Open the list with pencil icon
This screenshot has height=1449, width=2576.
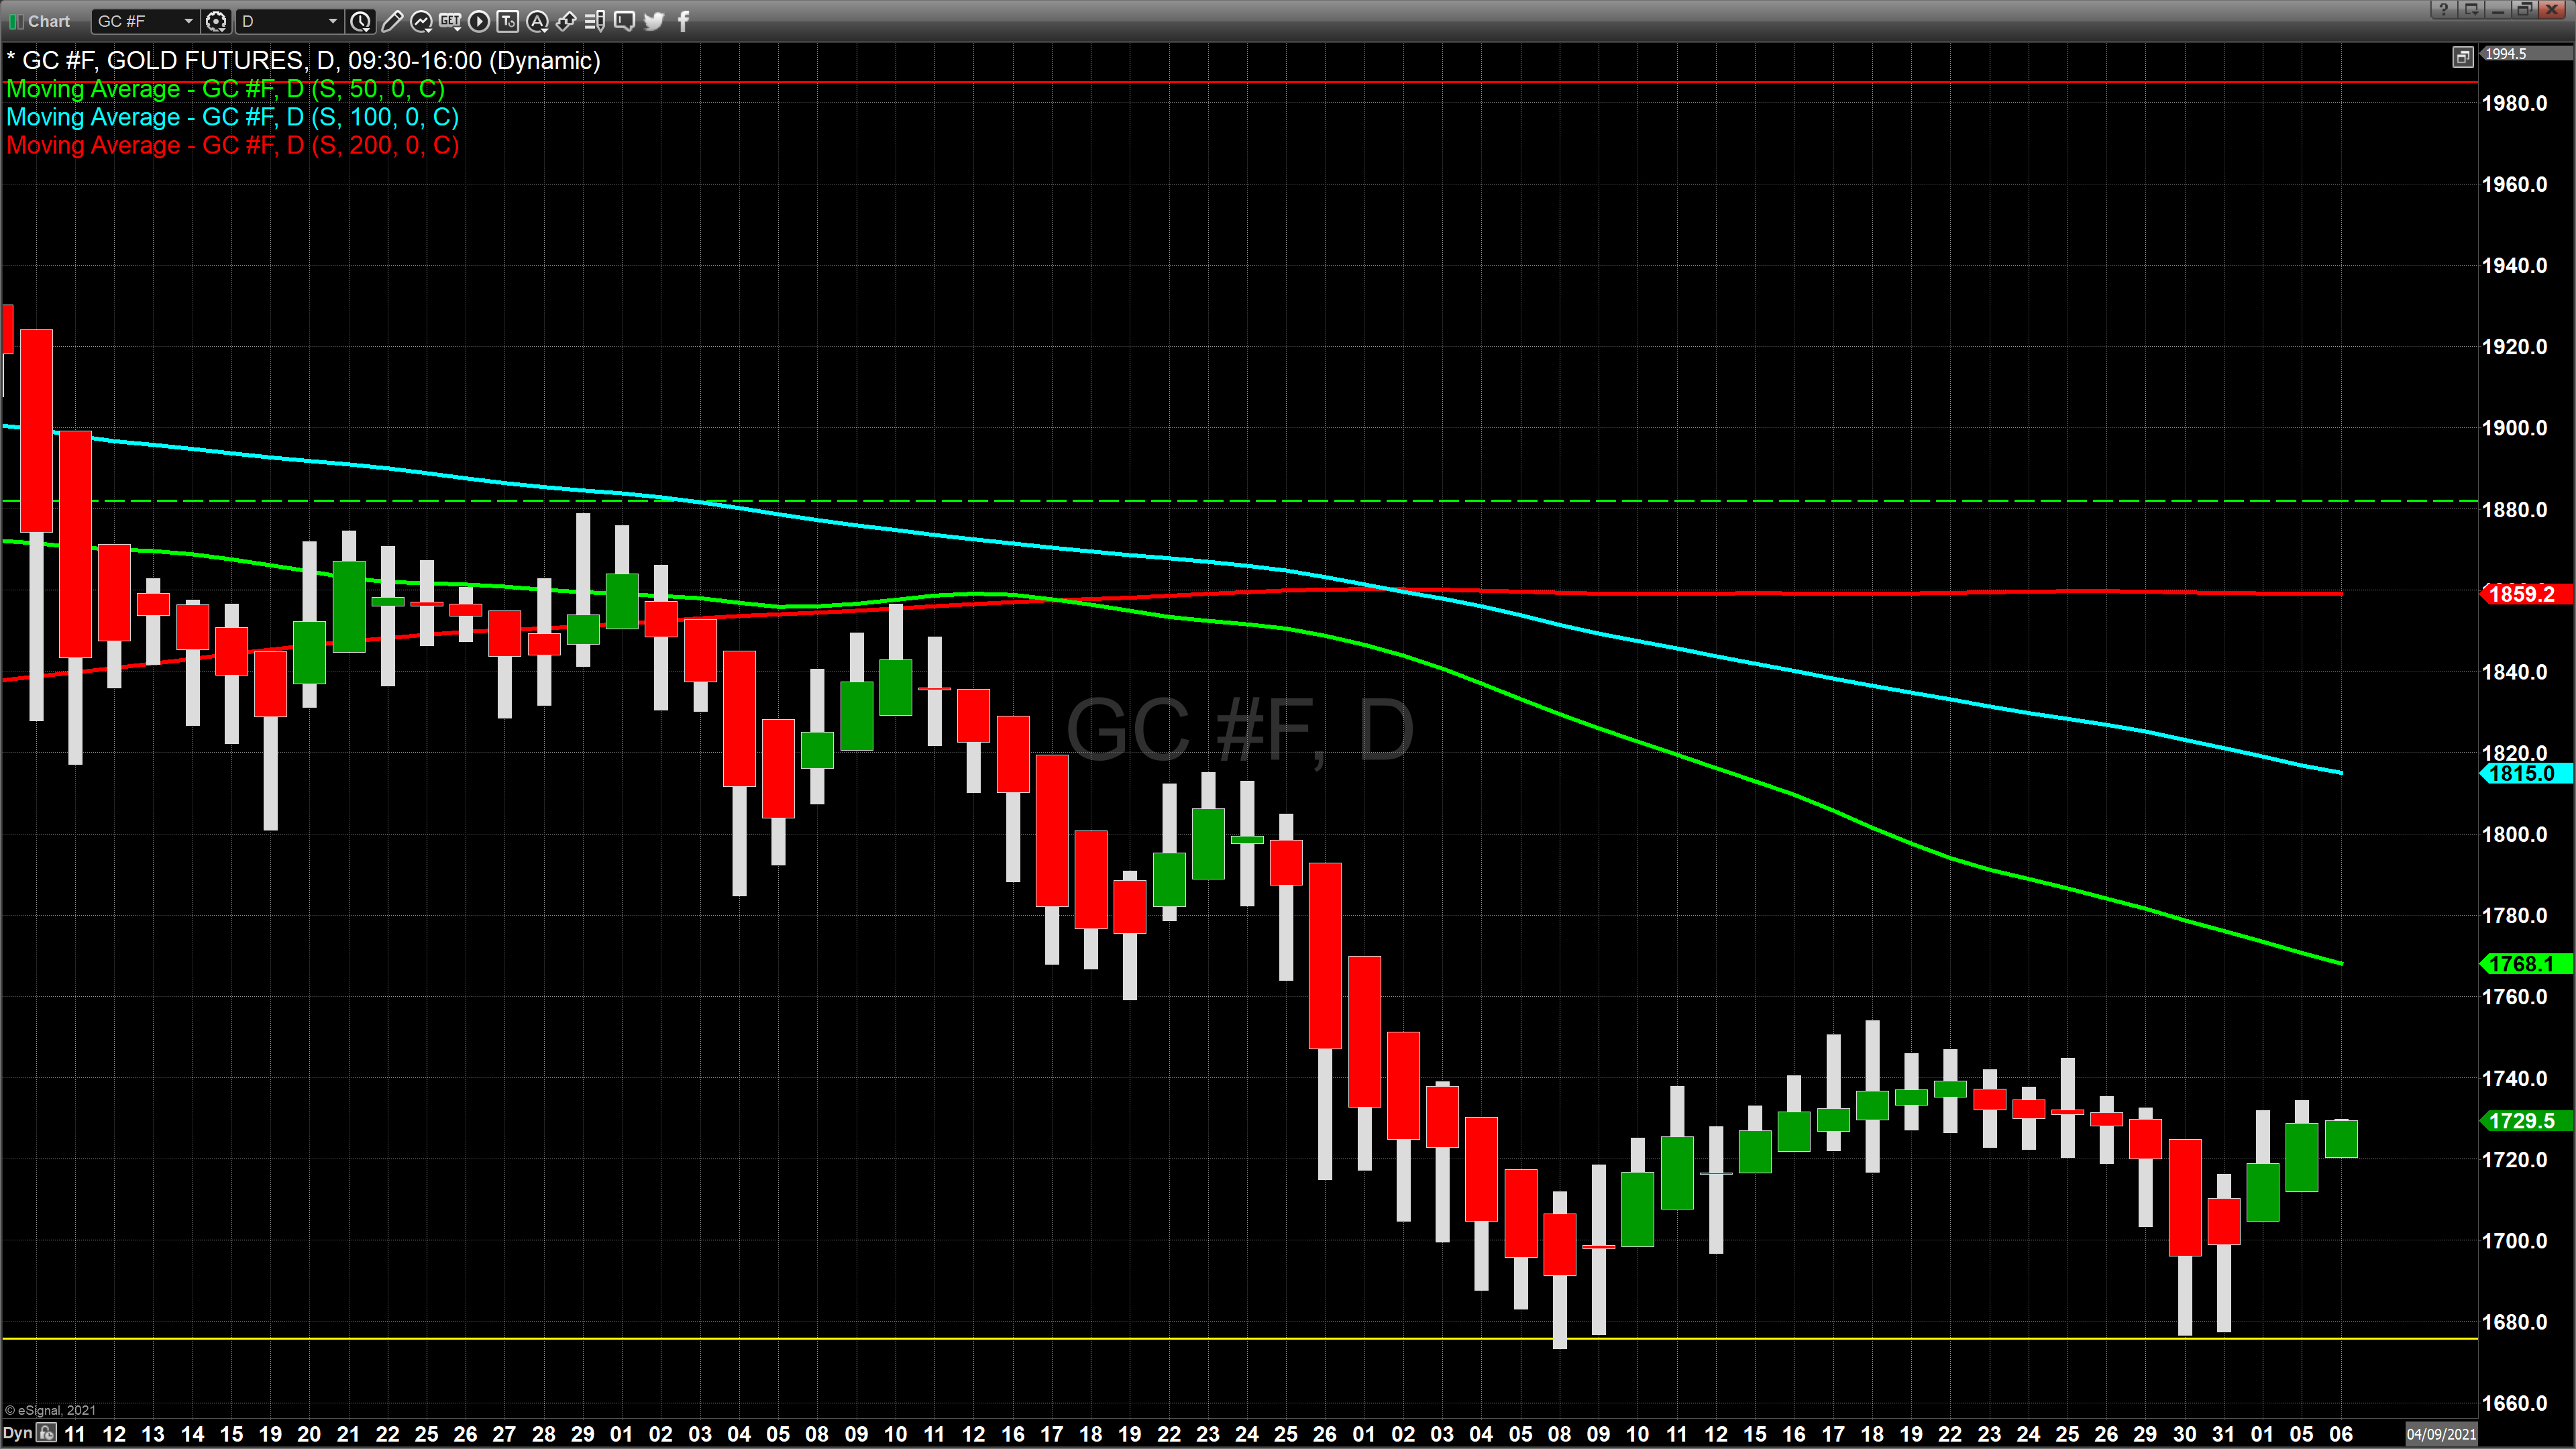point(595,21)
